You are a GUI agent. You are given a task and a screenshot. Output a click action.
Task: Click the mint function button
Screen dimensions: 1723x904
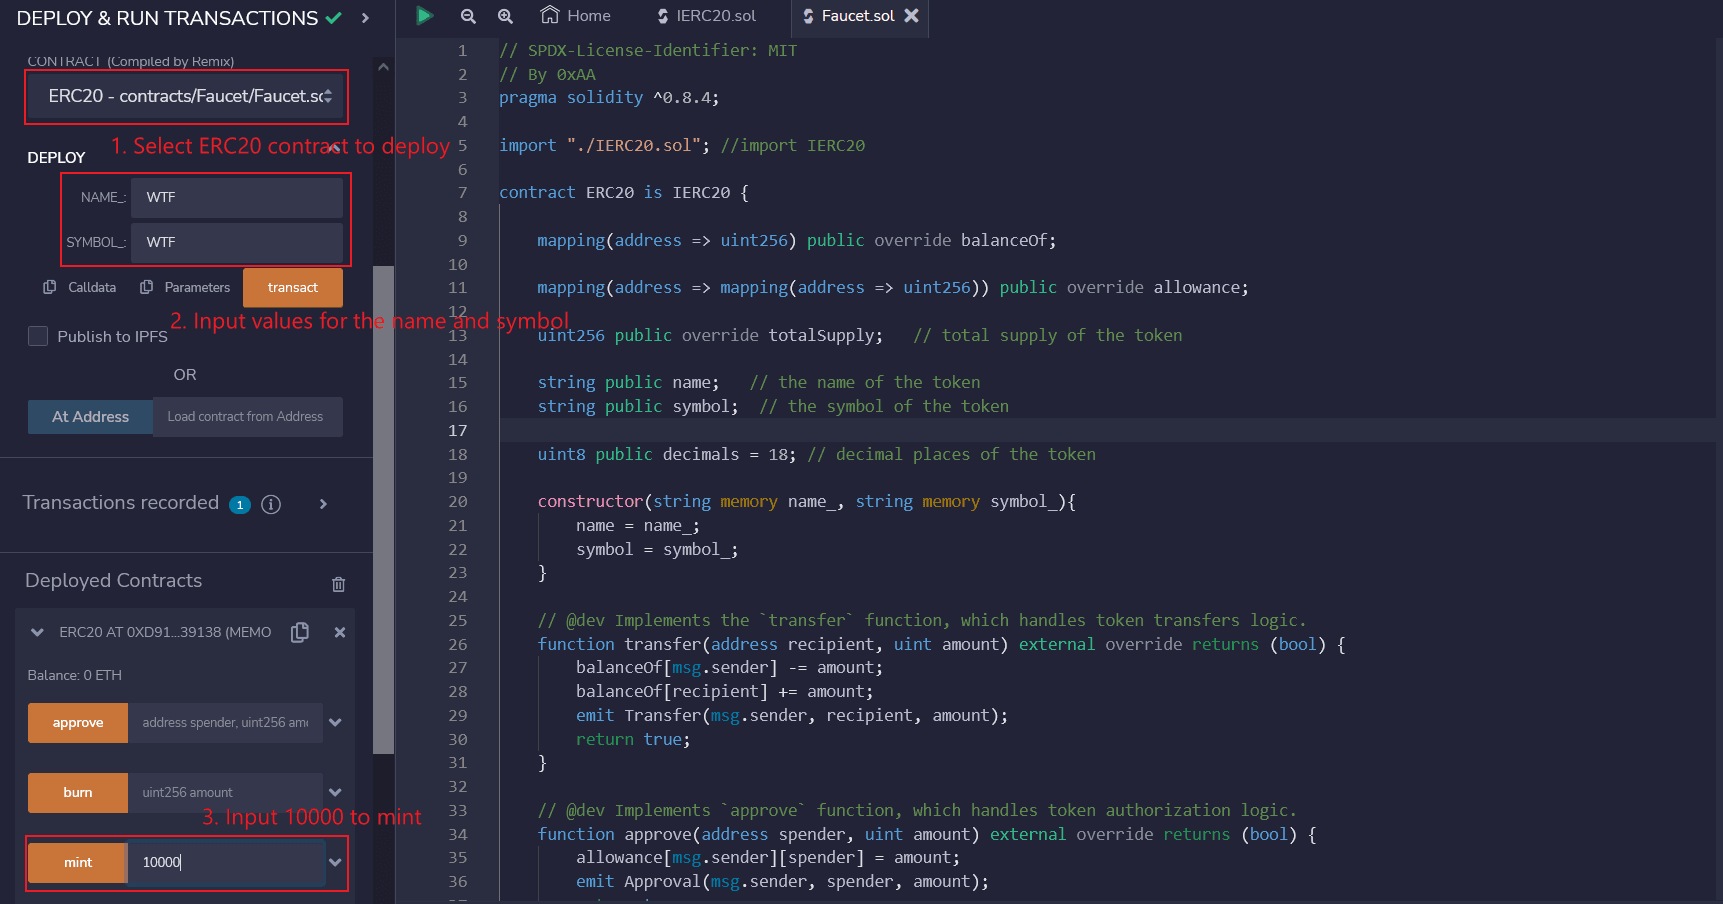pos(78,862)
